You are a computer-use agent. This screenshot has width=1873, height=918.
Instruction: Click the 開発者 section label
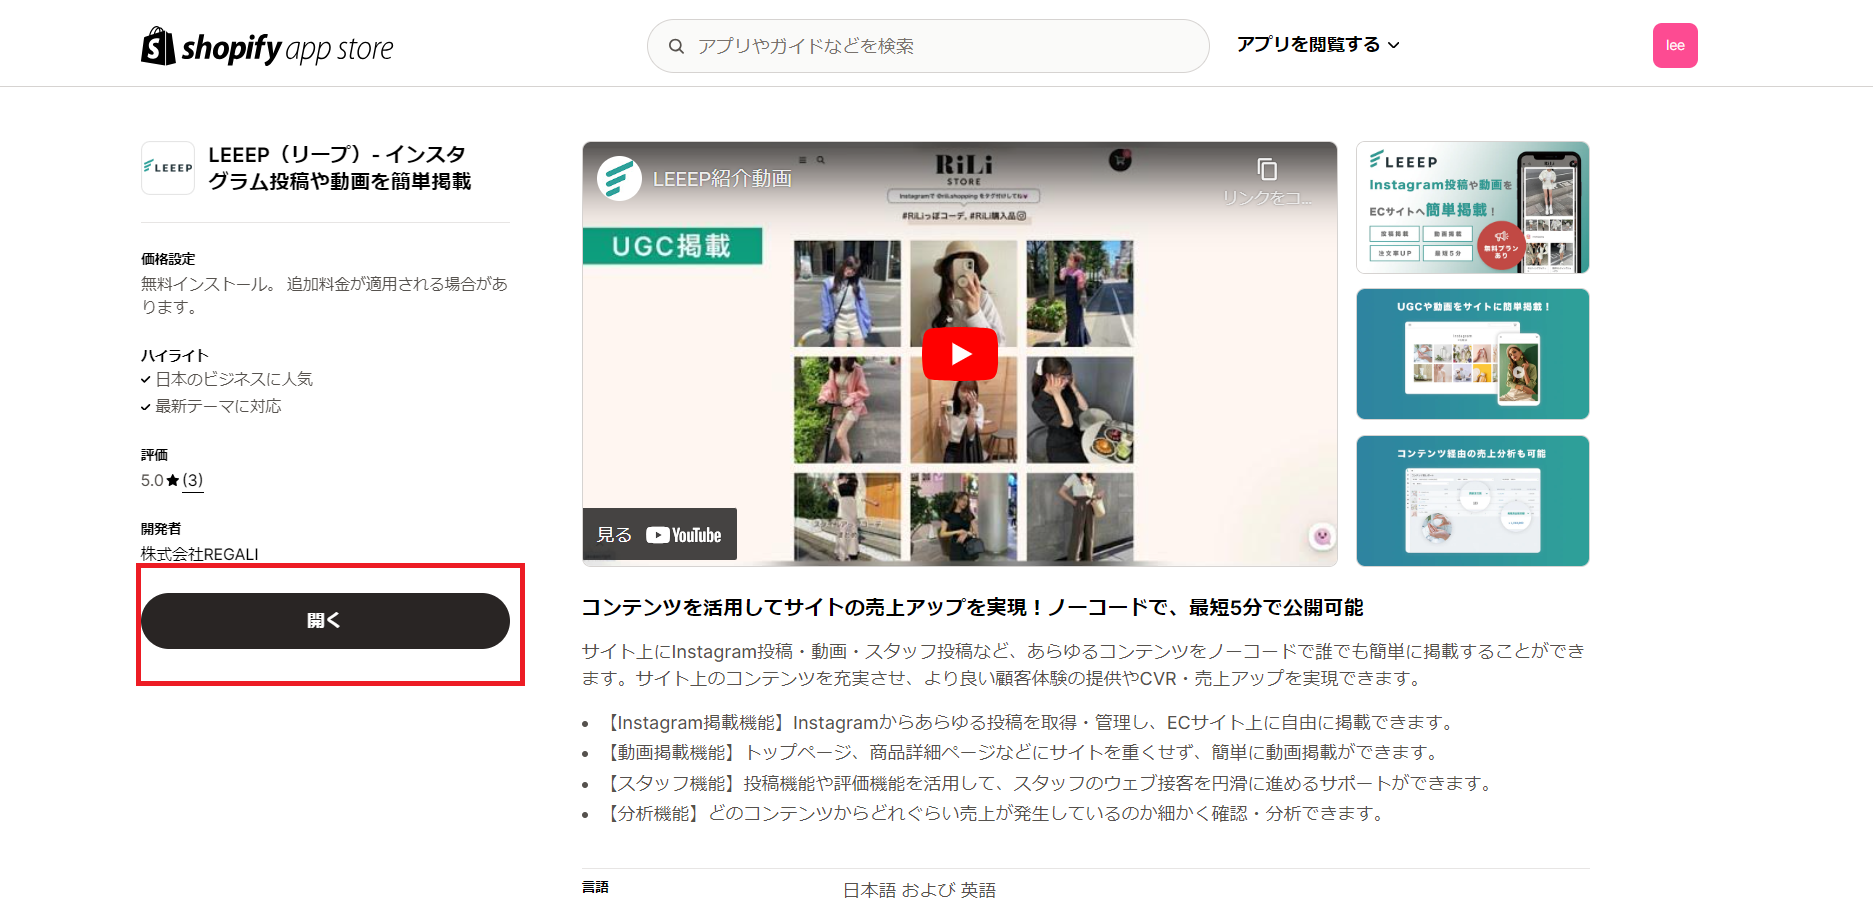tap(161, 529)
